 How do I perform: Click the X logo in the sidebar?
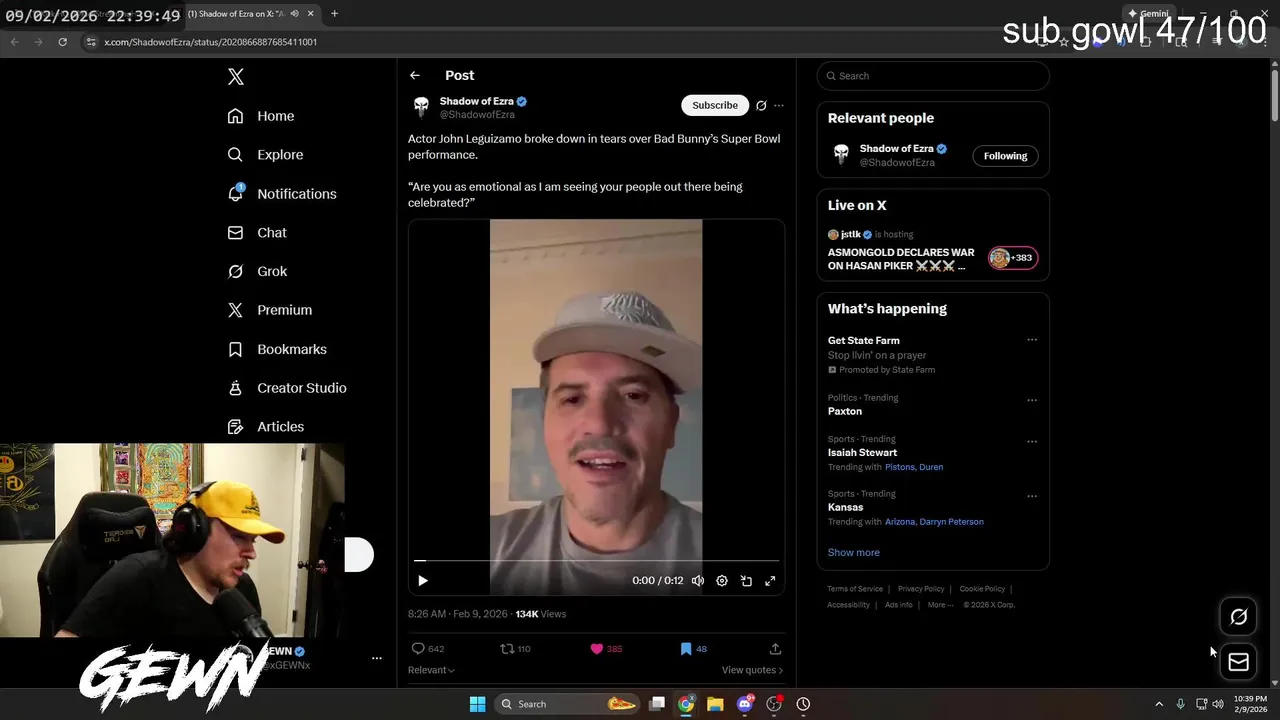(x=236, y=77)
